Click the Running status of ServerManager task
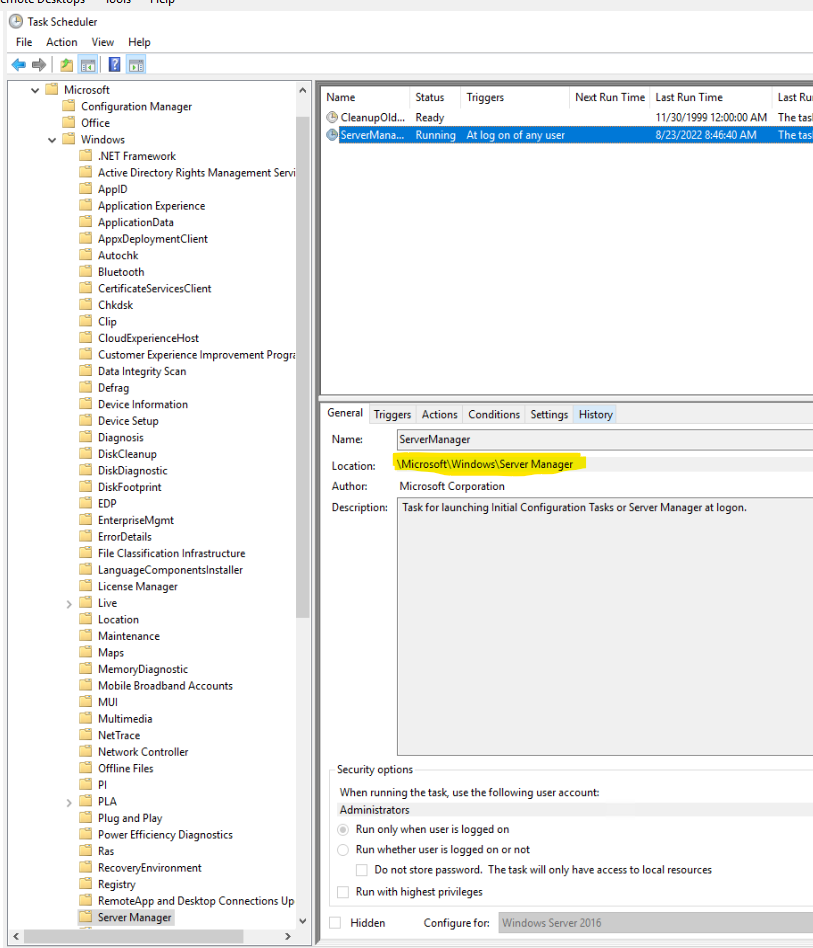The image size is (813, 948). [435, 135]
